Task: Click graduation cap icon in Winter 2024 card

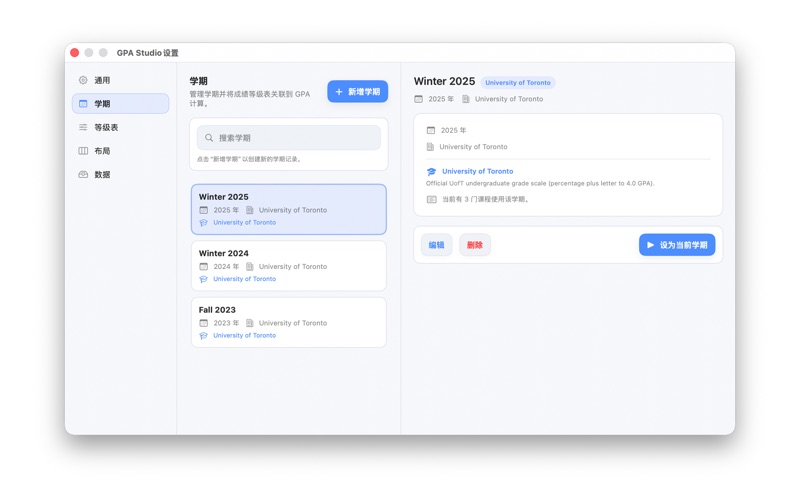Action: pos(204,279)
